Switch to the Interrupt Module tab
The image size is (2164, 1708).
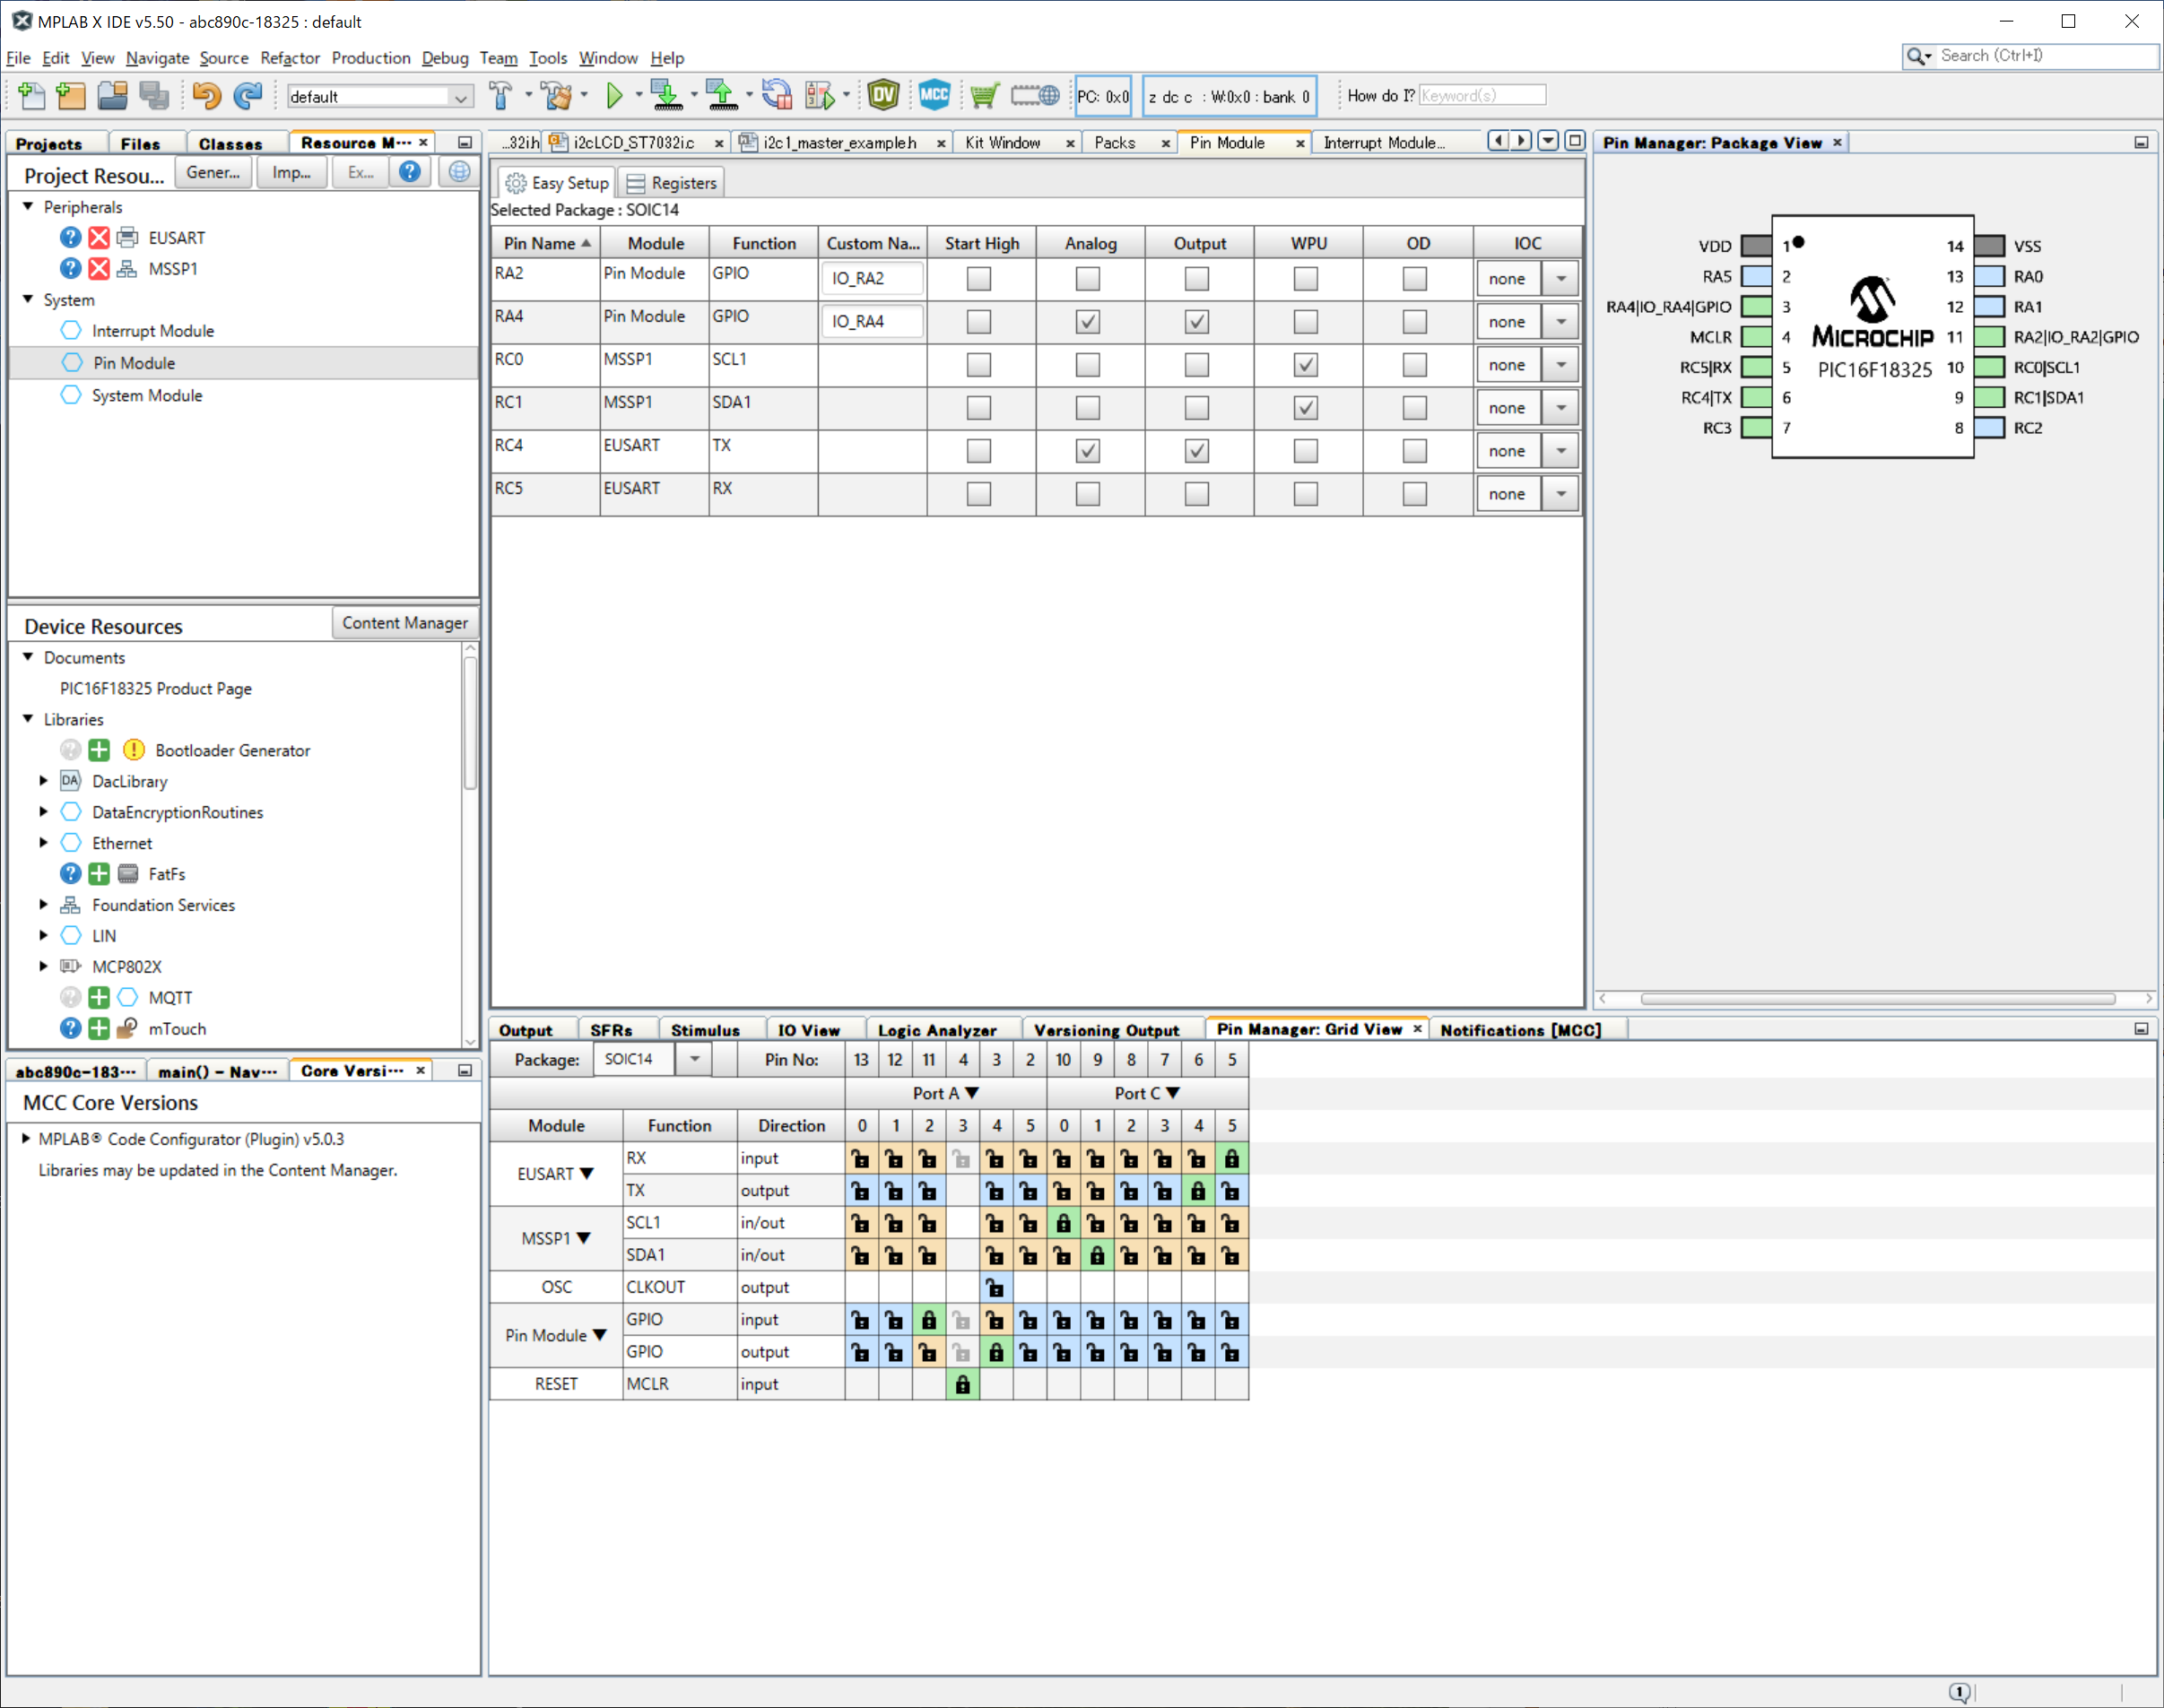1385,143
